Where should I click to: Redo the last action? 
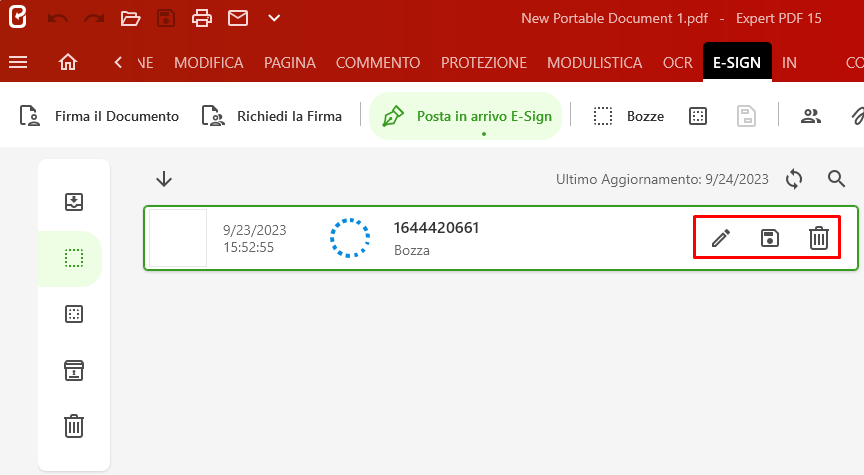click(x=94, y=18)
